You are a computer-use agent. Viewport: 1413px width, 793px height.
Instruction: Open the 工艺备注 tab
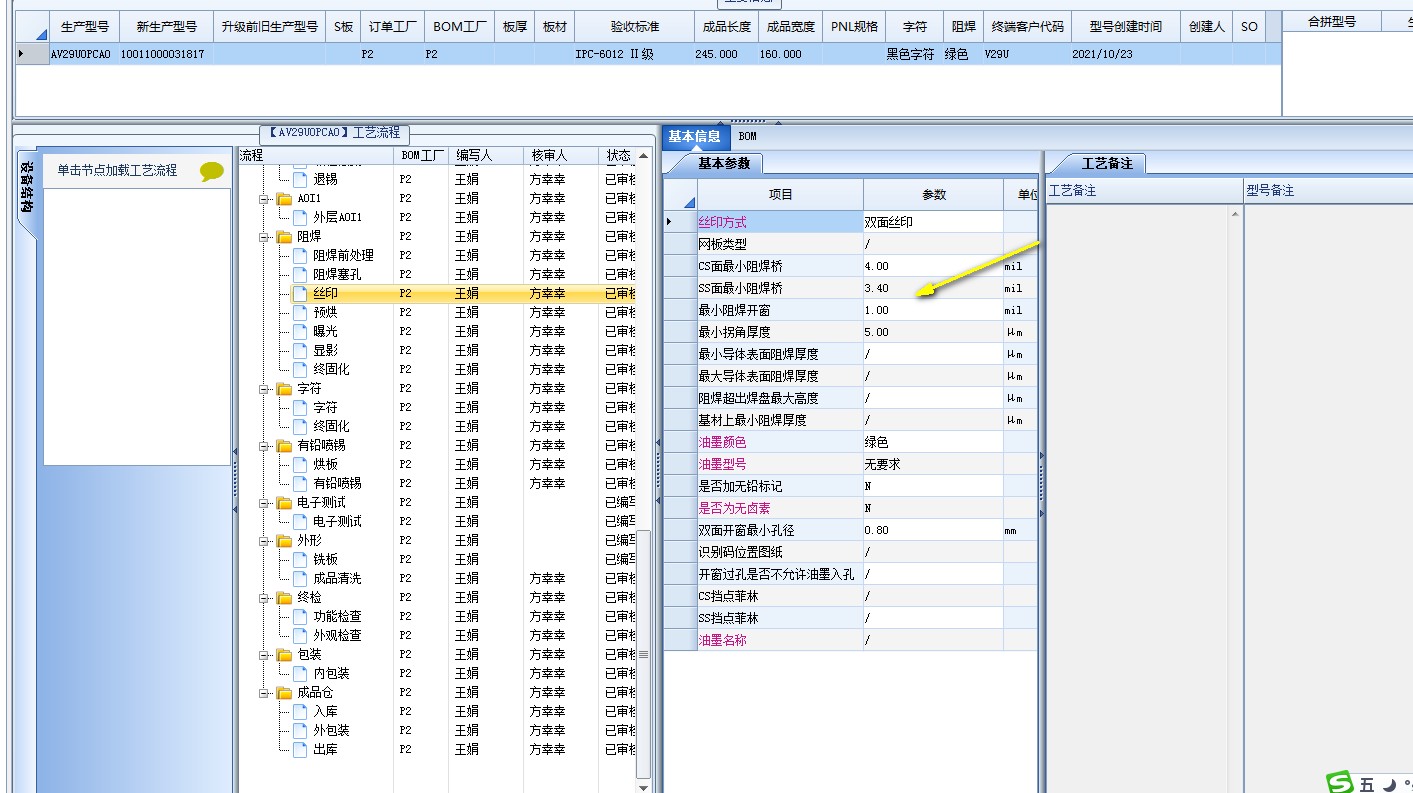click(x=1107, y=163)
